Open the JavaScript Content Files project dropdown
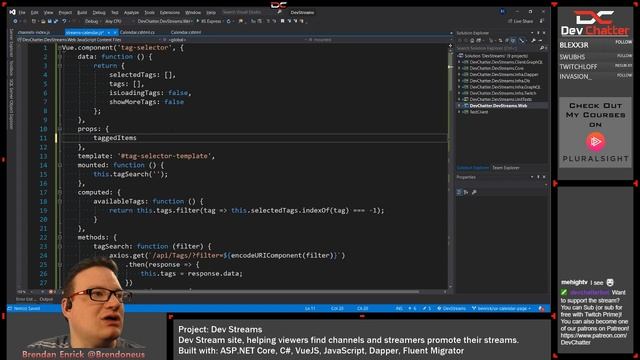The width and height of the screenshot is (640, 360). (x=90, y=40)
